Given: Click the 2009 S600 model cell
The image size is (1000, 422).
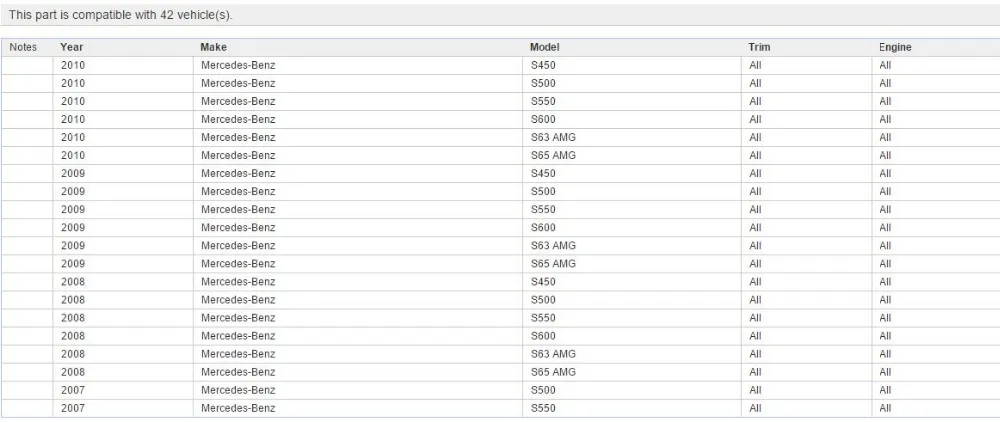Looking at the screenshot, I should coord(631,228).
